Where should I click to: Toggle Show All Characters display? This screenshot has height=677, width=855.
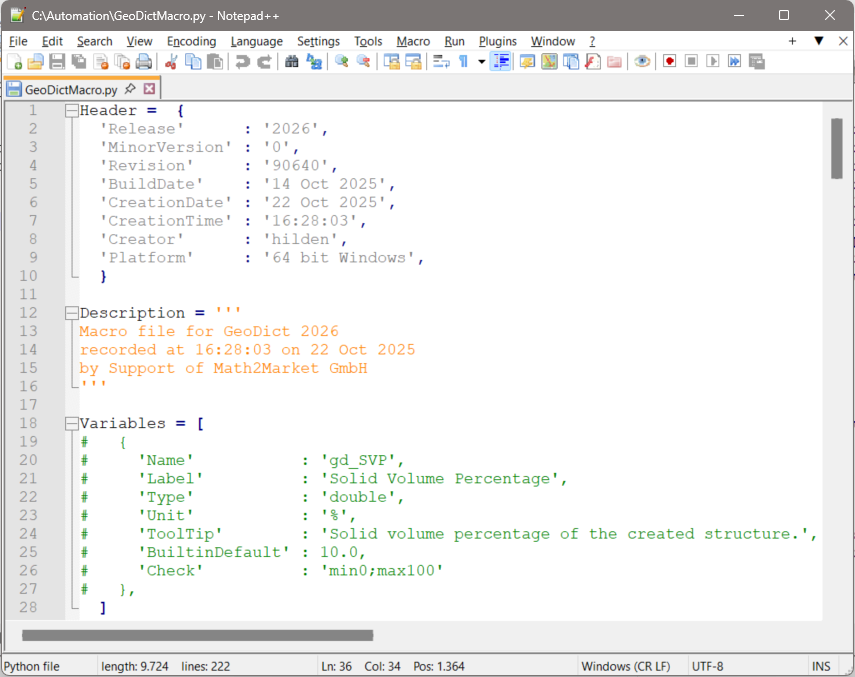(x=462, y=61)
